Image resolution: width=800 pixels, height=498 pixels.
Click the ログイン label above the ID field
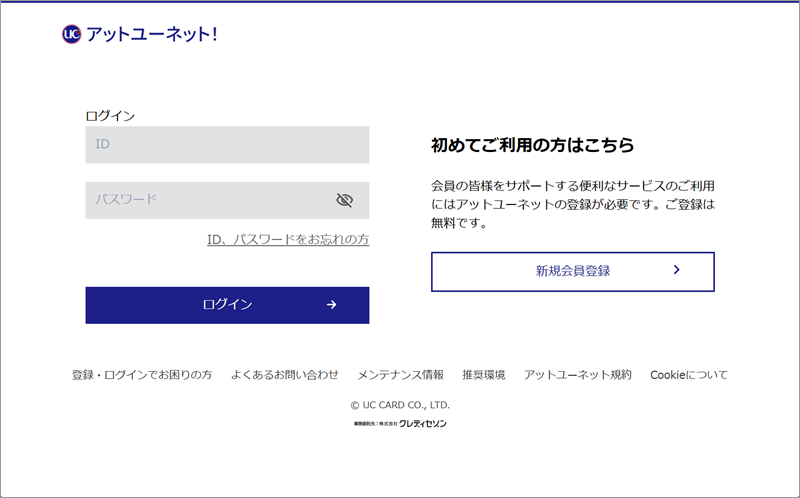[x=110, y=116]
